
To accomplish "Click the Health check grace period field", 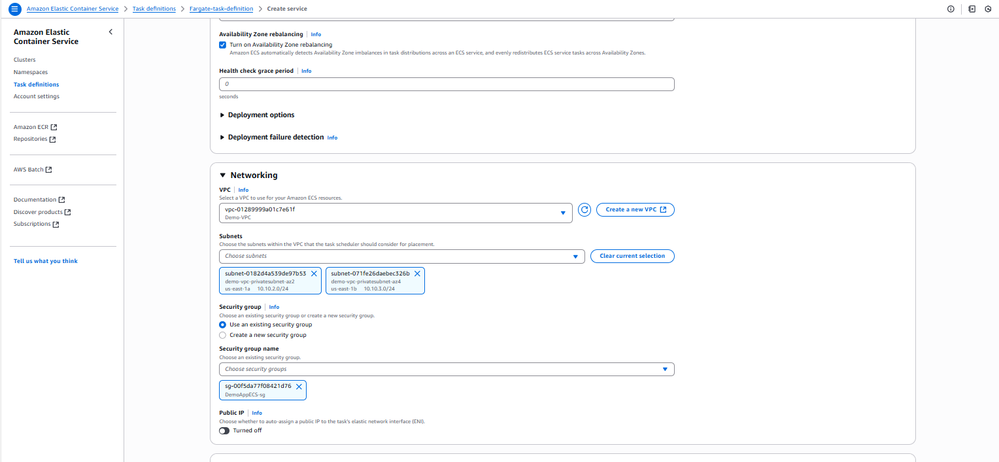I will click(446, 84).
